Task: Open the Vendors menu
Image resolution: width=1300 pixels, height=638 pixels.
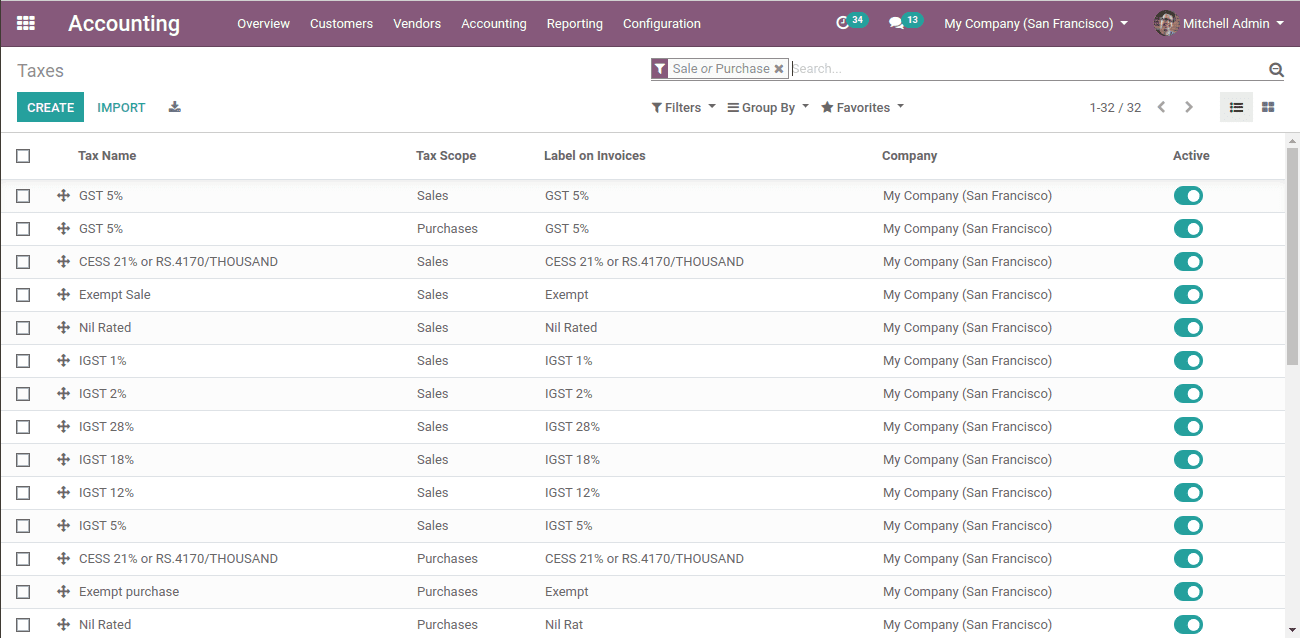Action: tap(417, 23)
